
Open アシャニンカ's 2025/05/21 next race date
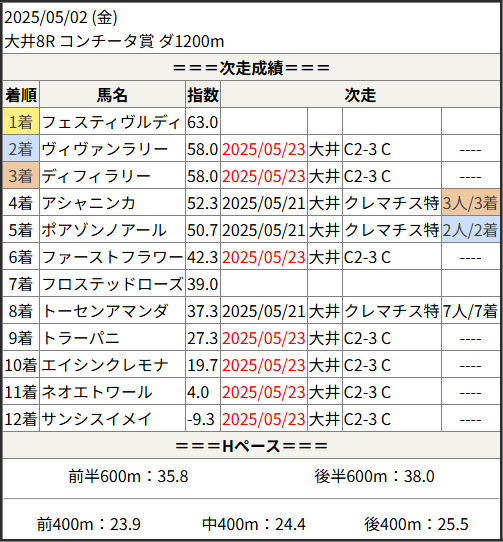click(x=263, y=203)
